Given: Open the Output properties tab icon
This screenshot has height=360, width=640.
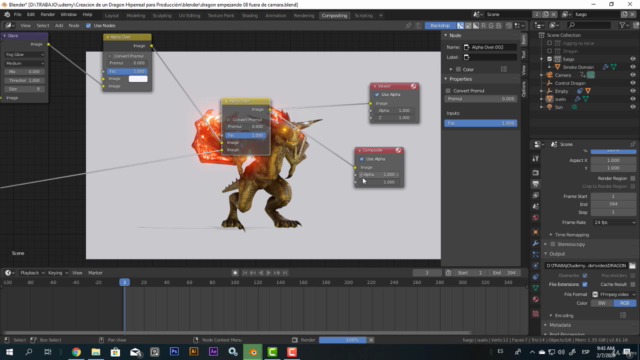Looking at the screenshot, I should click(x=536, y=184).
